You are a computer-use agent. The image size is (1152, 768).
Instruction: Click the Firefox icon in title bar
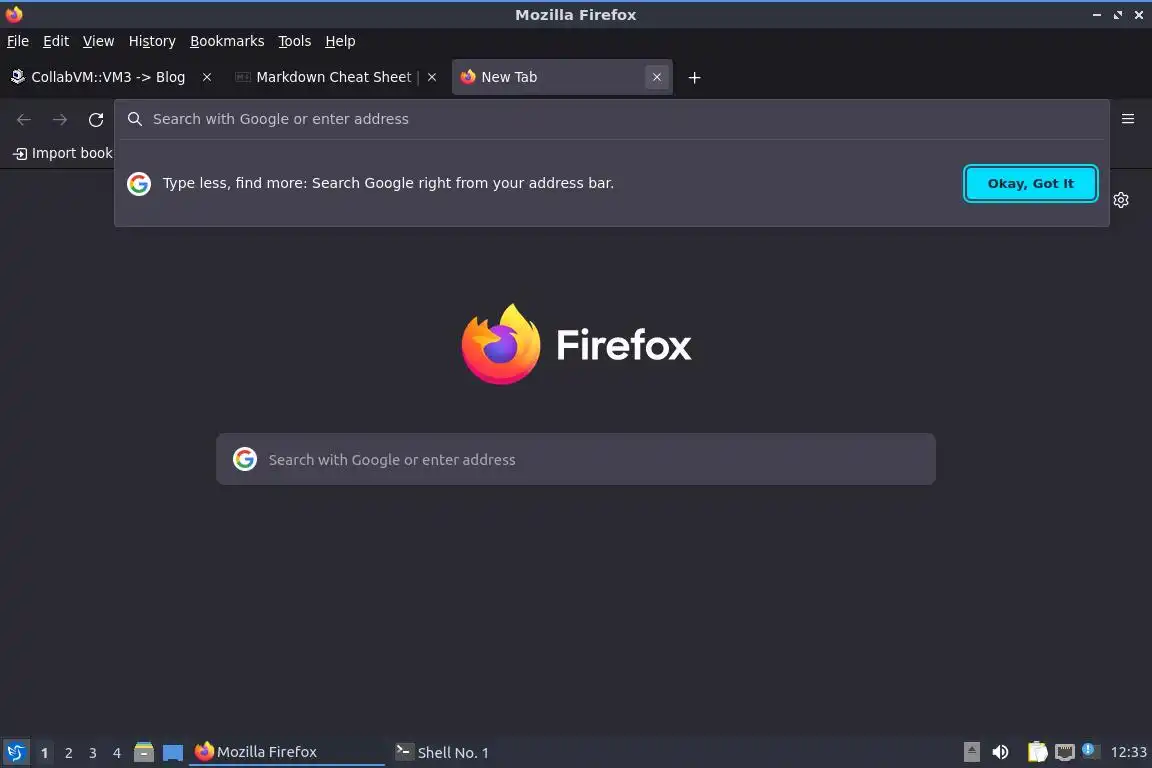pos(14,14)
